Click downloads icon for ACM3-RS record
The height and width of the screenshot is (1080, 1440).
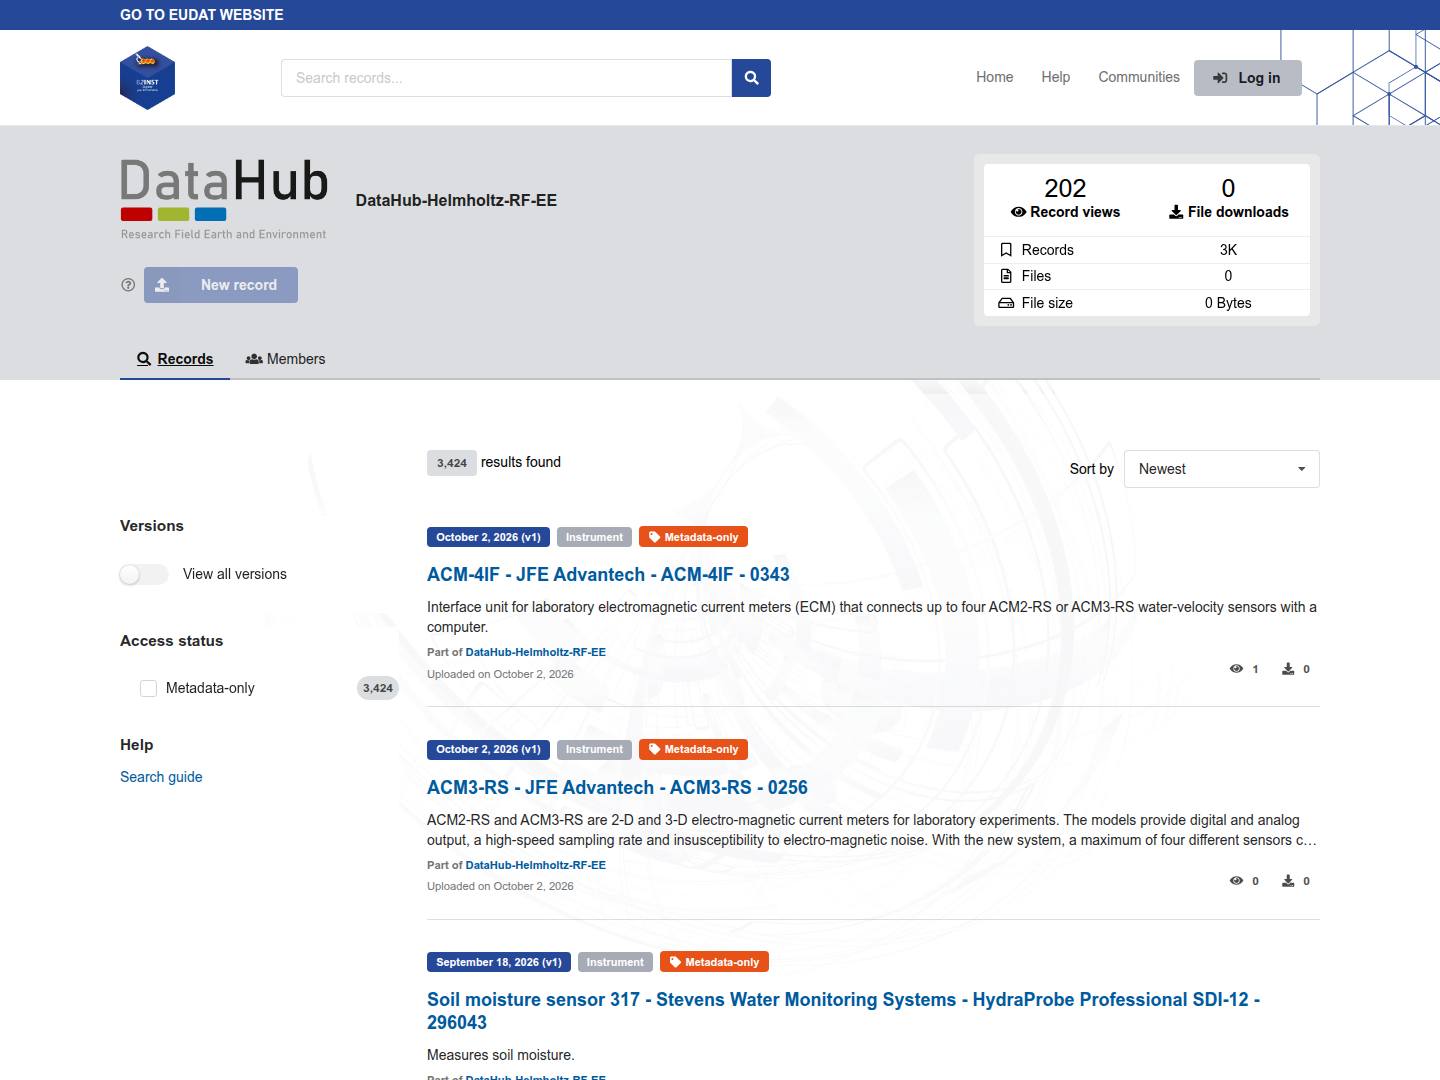tap(1288, 881)
